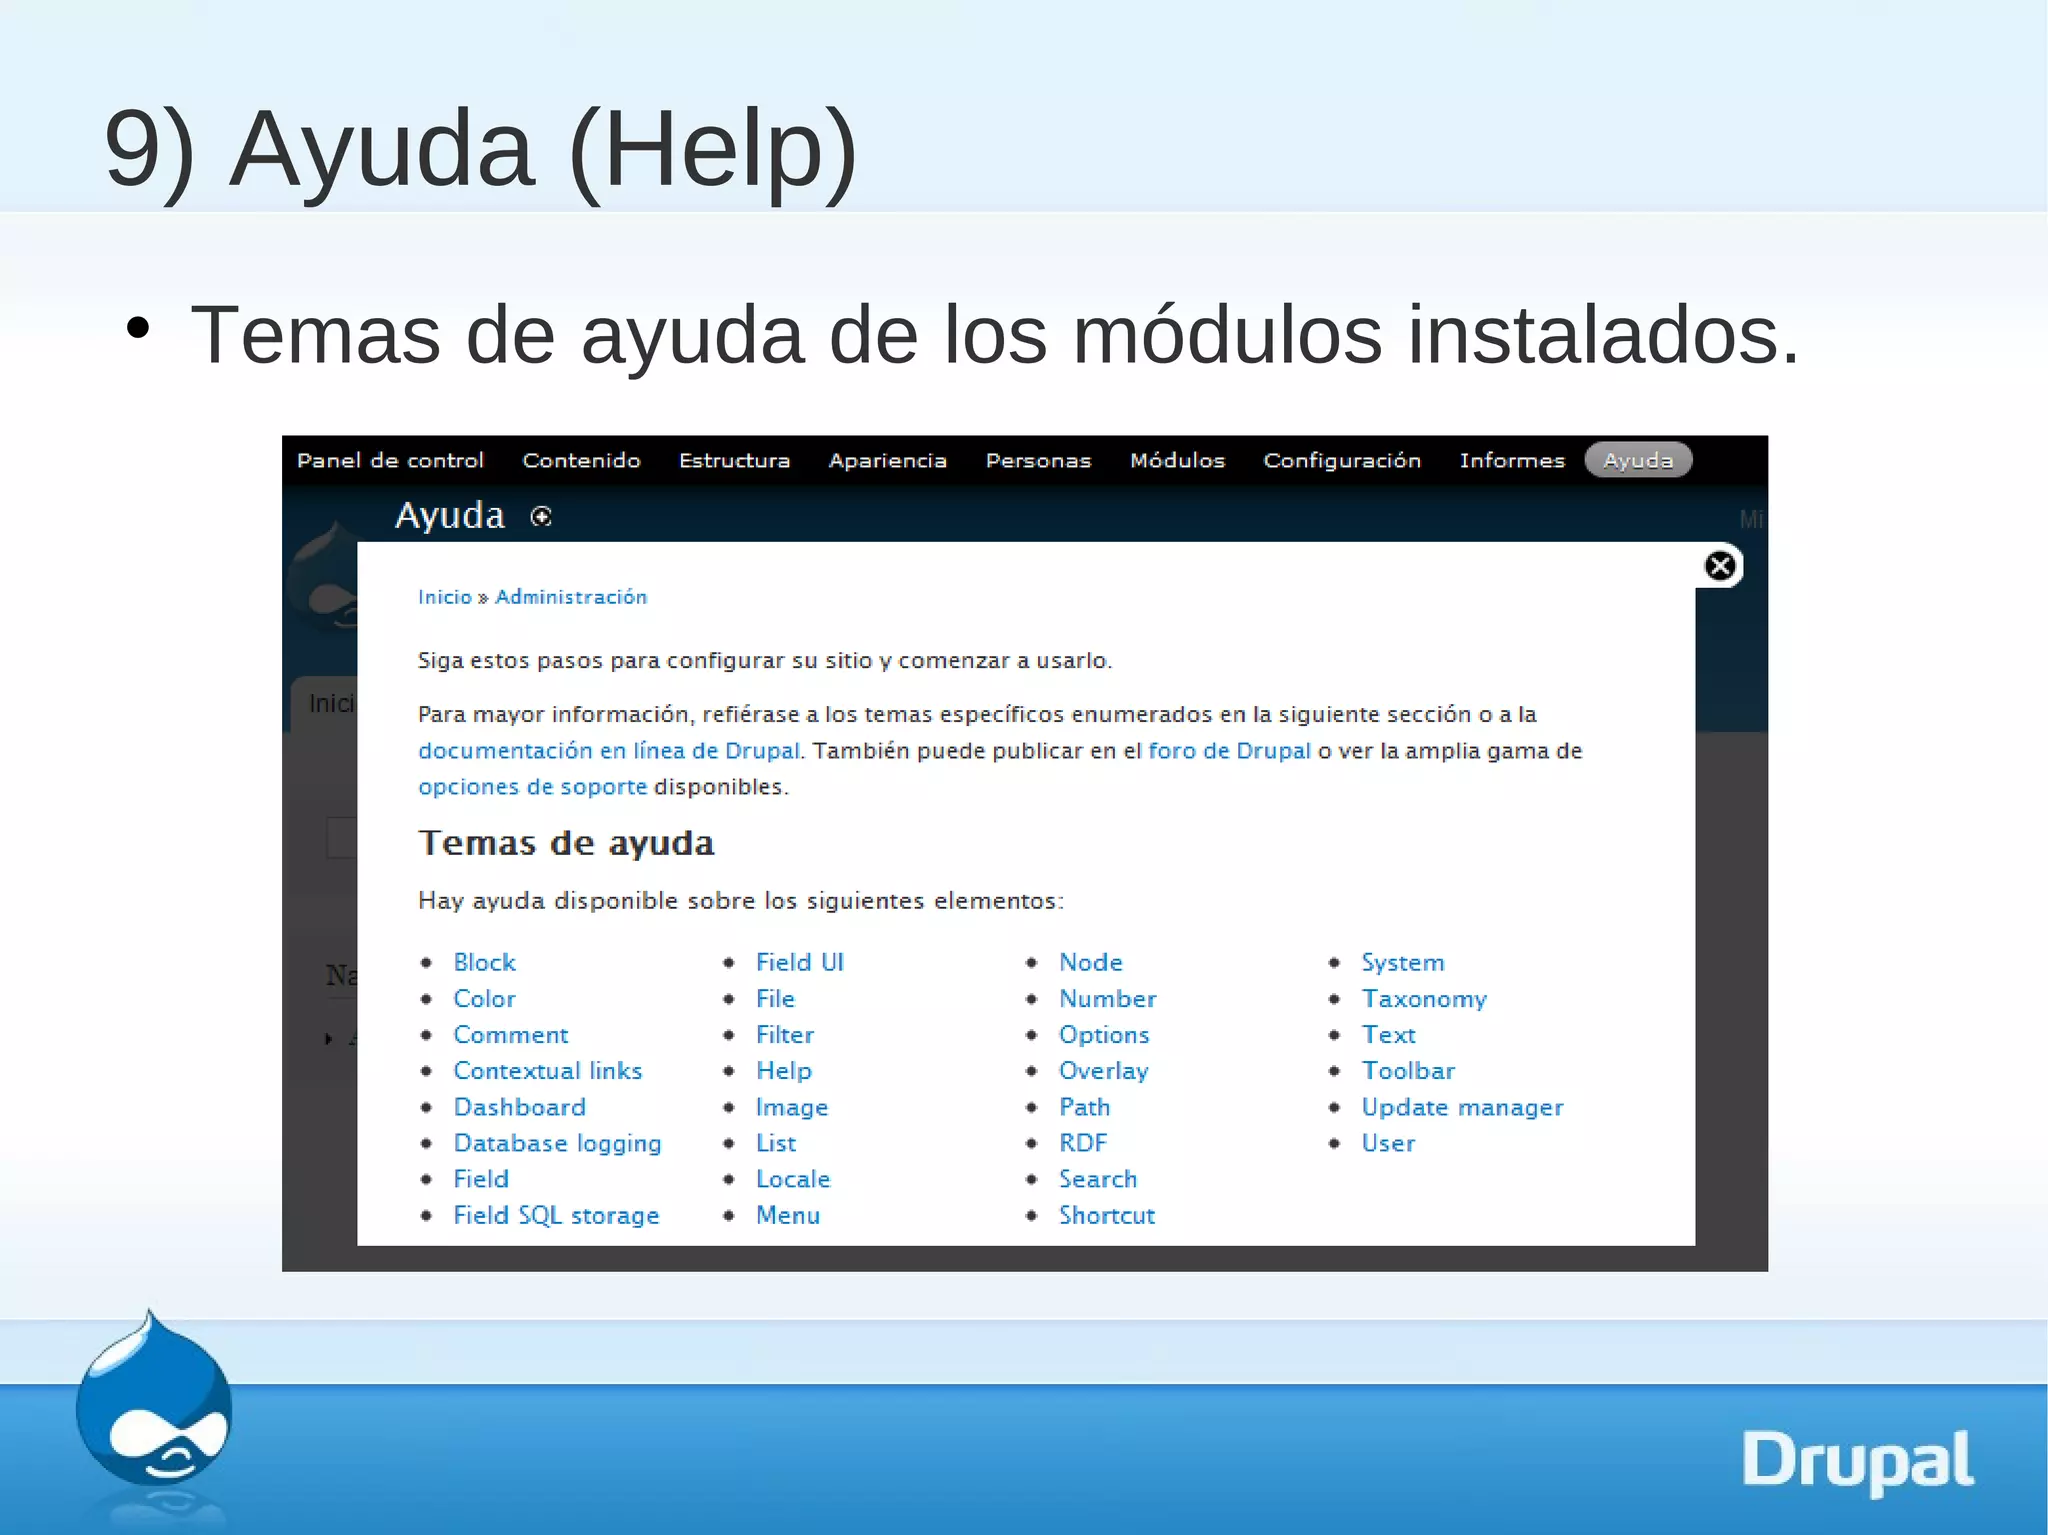
Task: Open the RDF help topic
Action: click(1083, 1143)
